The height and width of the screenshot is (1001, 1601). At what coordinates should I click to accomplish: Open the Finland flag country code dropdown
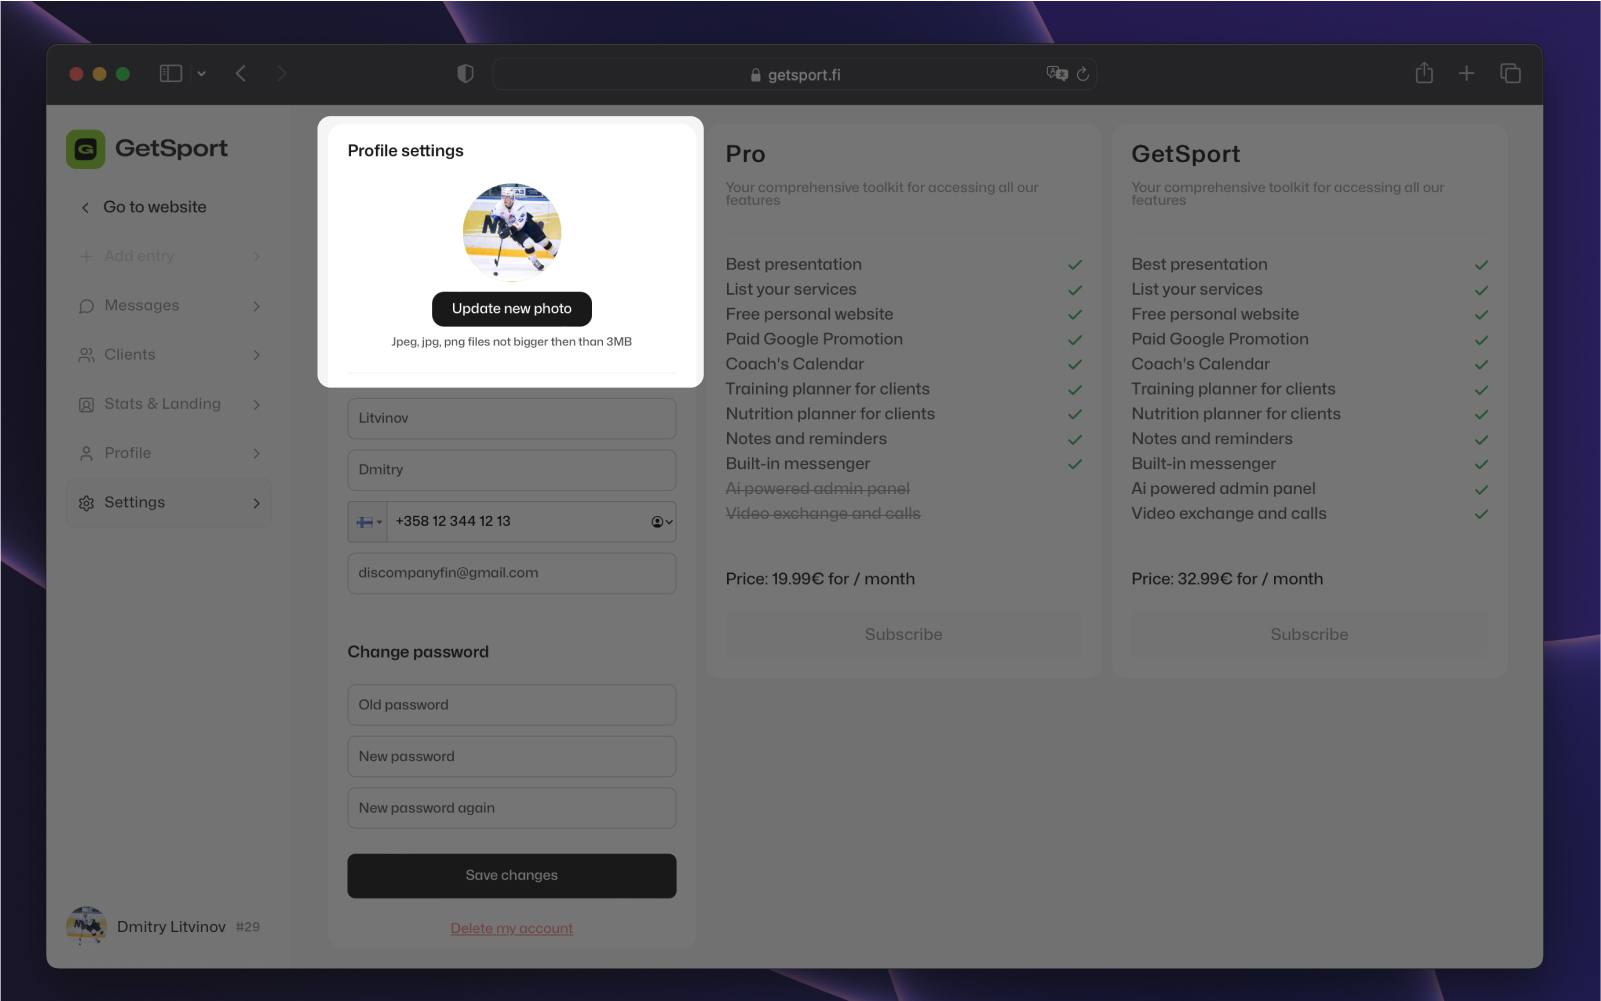369,522
